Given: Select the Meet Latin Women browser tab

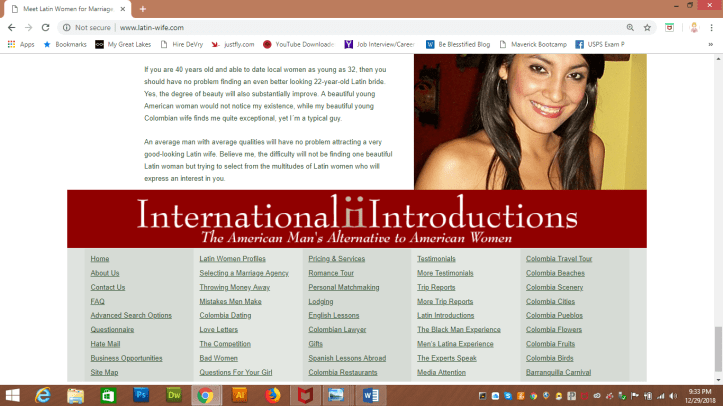Looking at the screenshot, I should coord(68,9).
